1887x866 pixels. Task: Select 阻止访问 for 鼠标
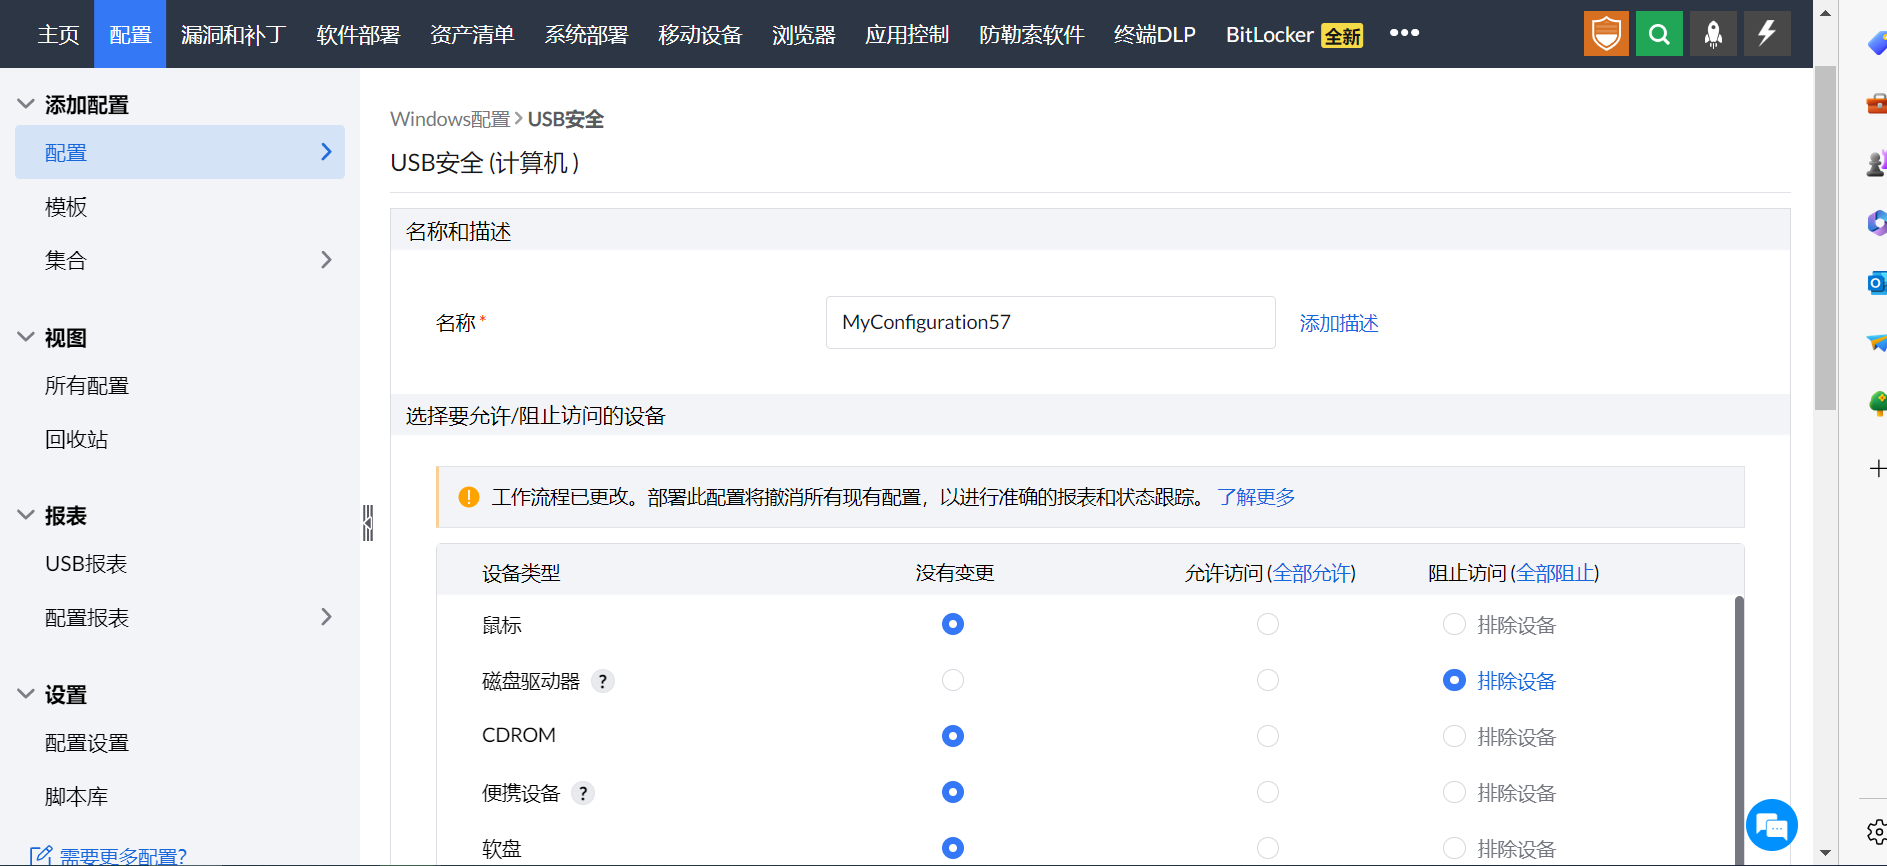click(1454, 624)
